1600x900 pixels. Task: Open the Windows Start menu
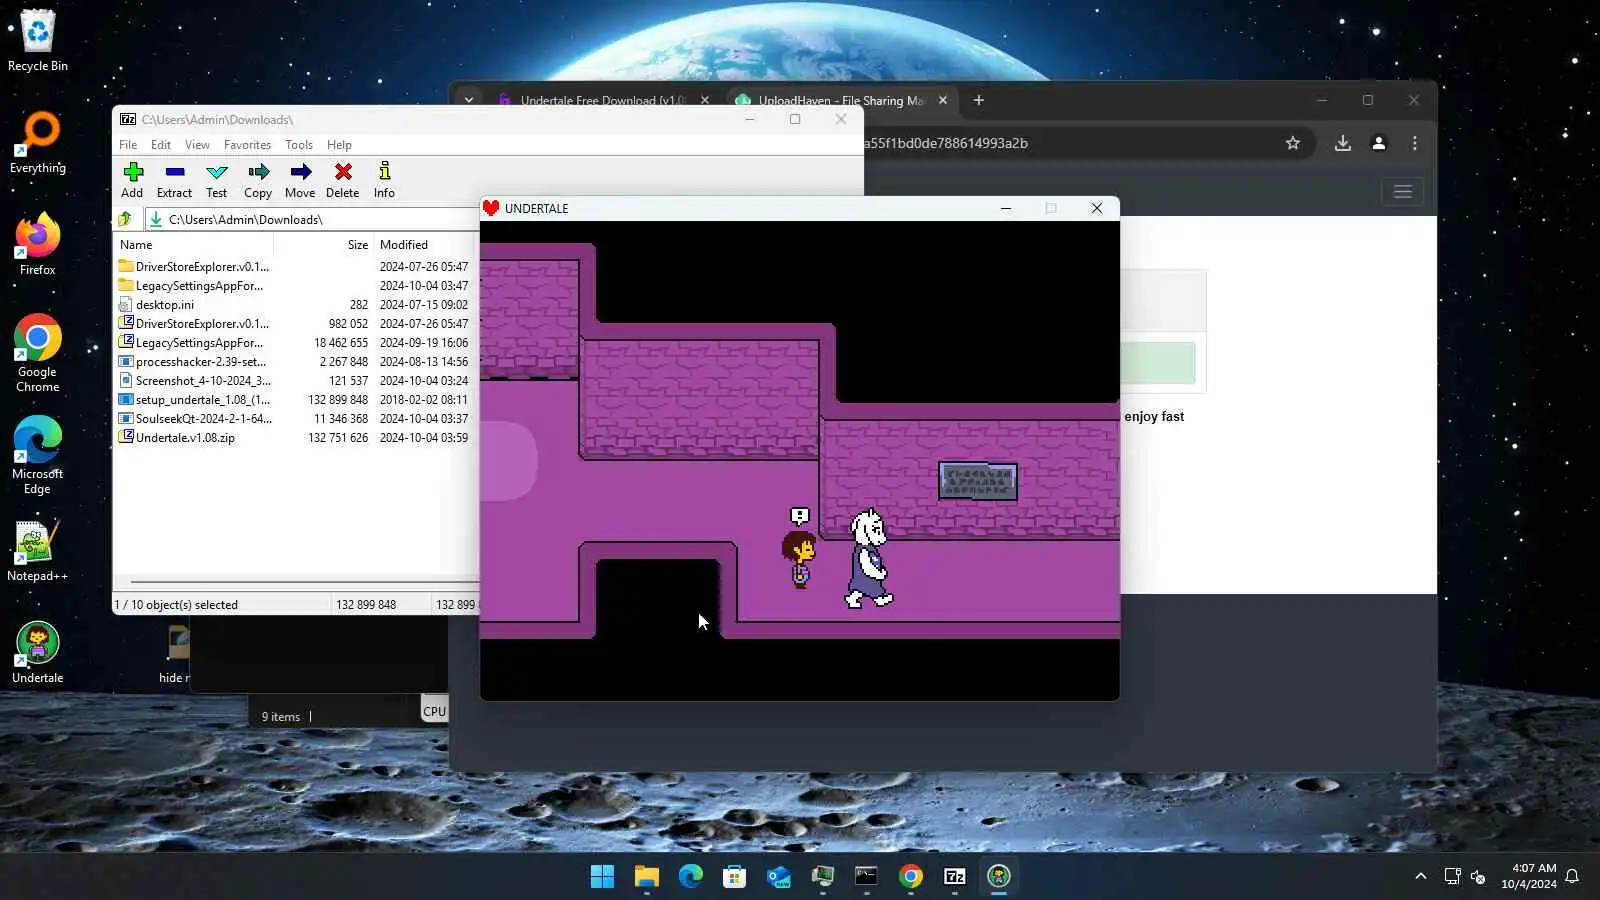pyautogui.click(x=603, y=877)
